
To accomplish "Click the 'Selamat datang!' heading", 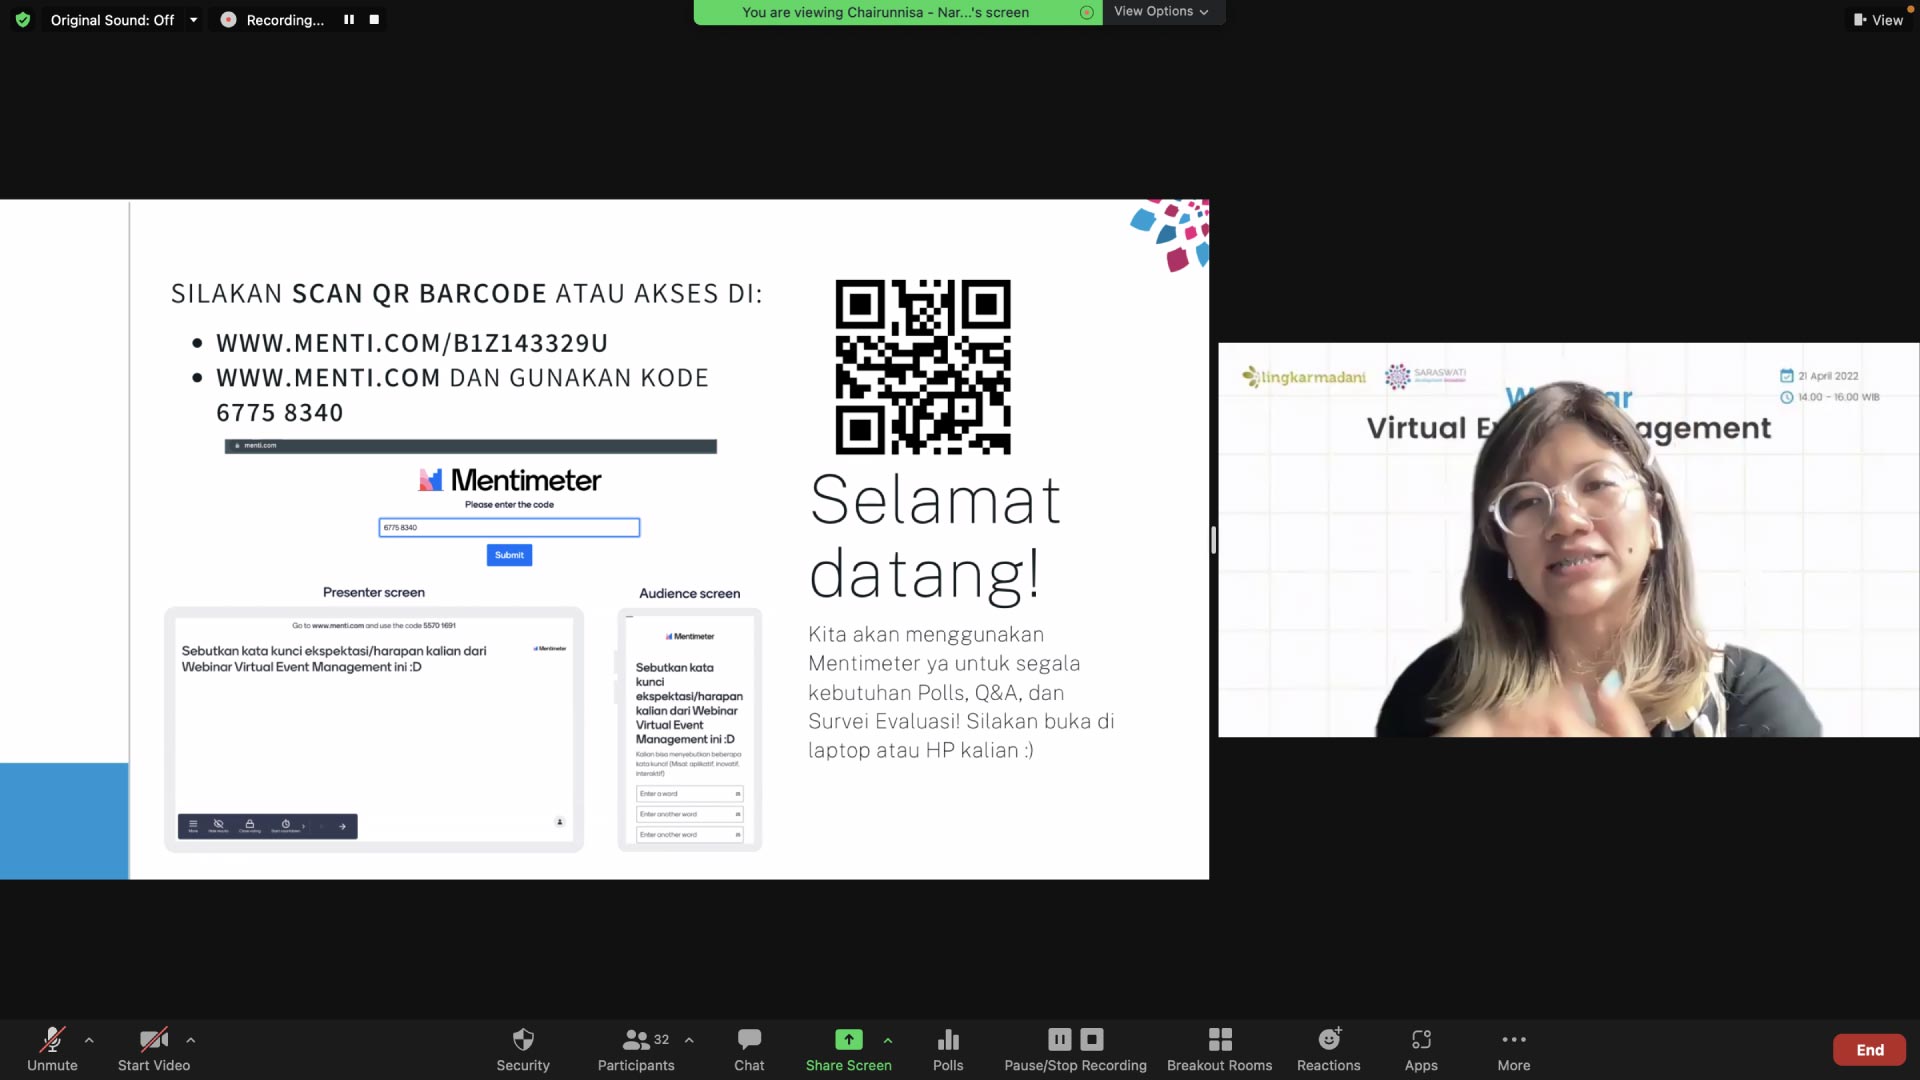I will click(x=935, y=537).
